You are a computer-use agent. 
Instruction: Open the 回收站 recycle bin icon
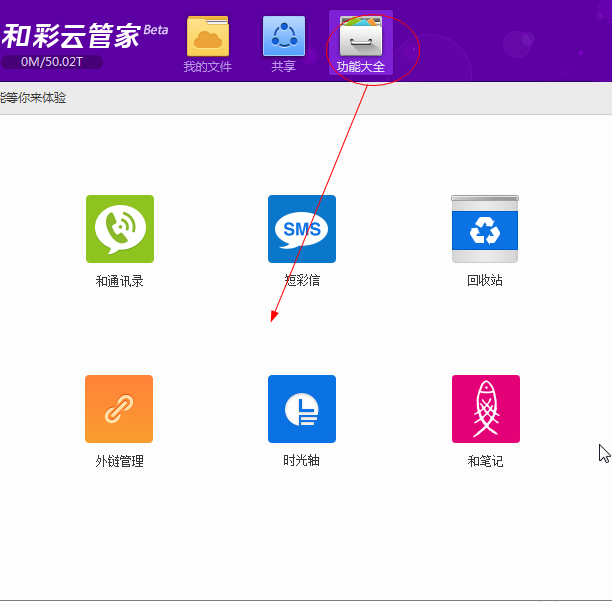click(x=485, y=229)
